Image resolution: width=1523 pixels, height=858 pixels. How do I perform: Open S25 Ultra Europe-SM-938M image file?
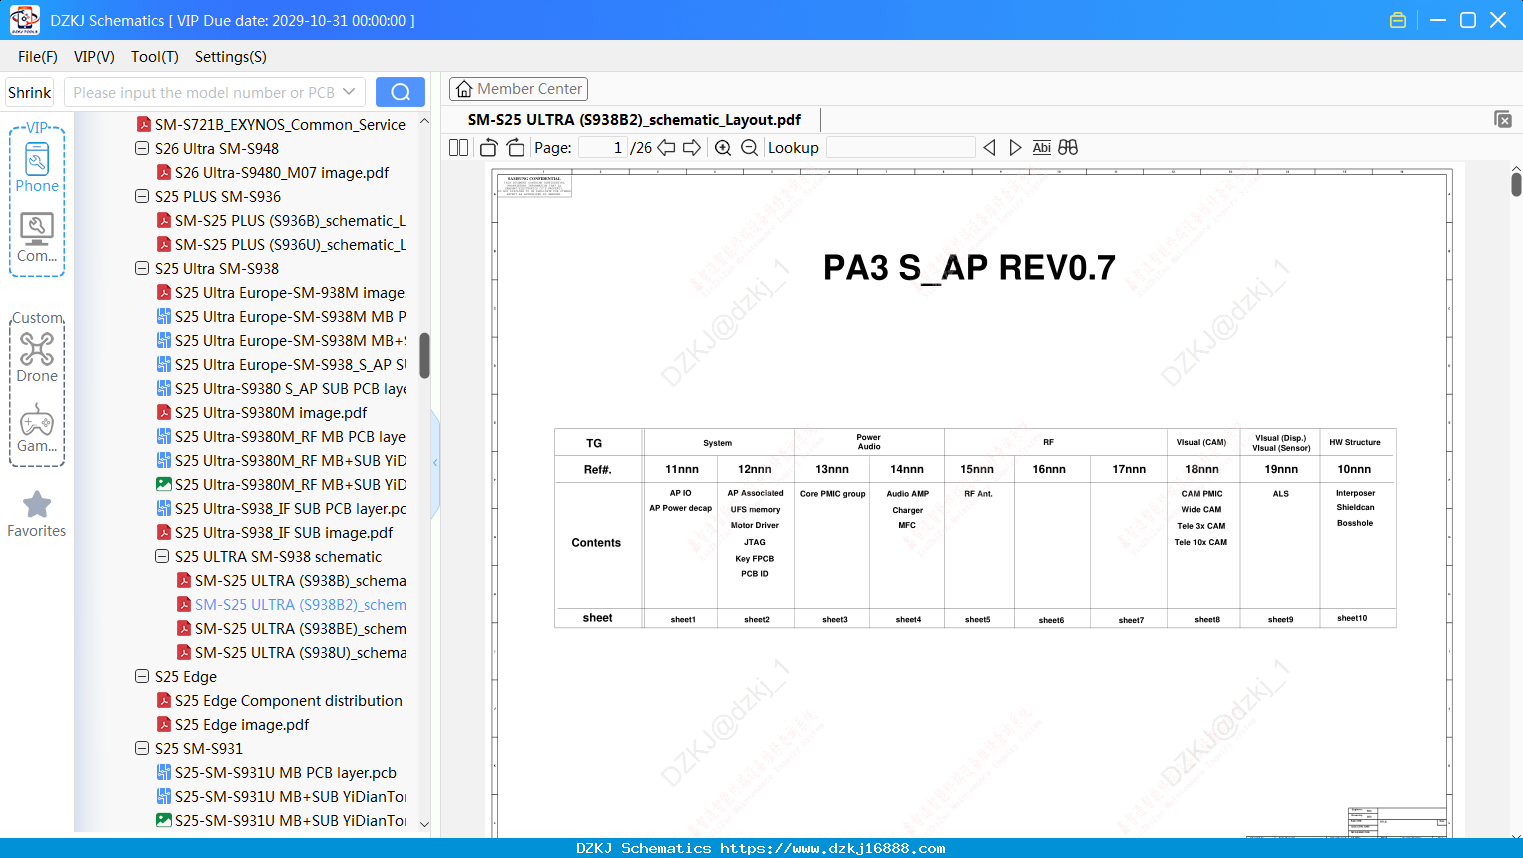click(x=281, y=293)
